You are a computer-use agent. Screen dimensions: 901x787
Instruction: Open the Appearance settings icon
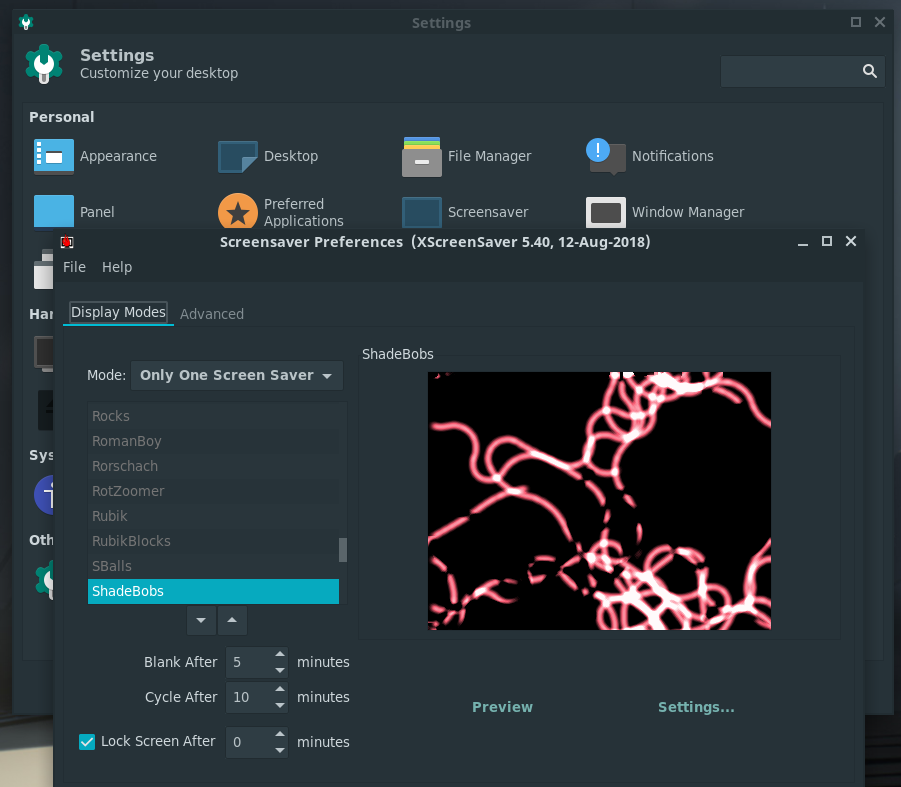click(54, 156)
